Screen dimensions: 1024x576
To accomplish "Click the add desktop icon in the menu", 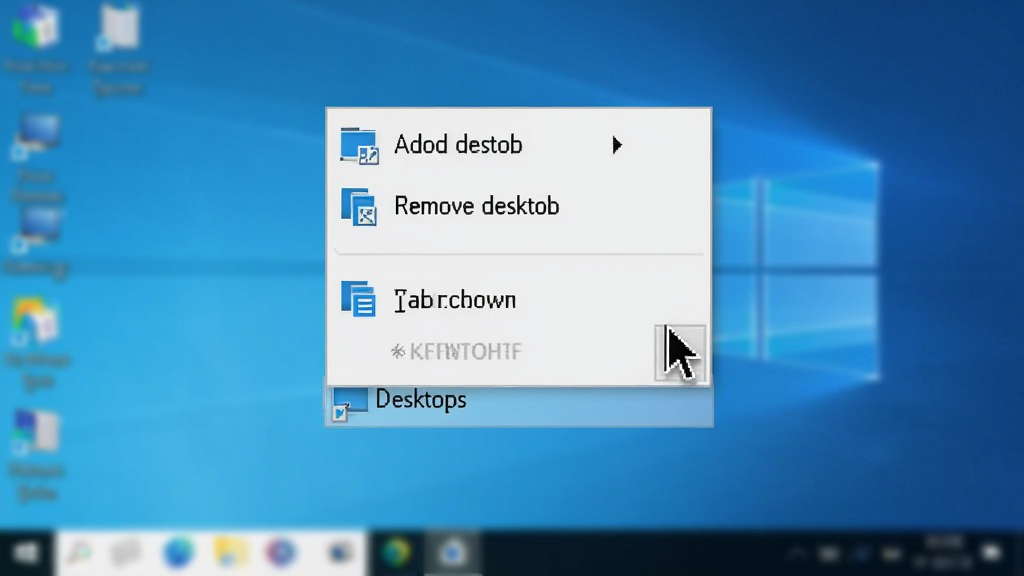I will 359,145.
